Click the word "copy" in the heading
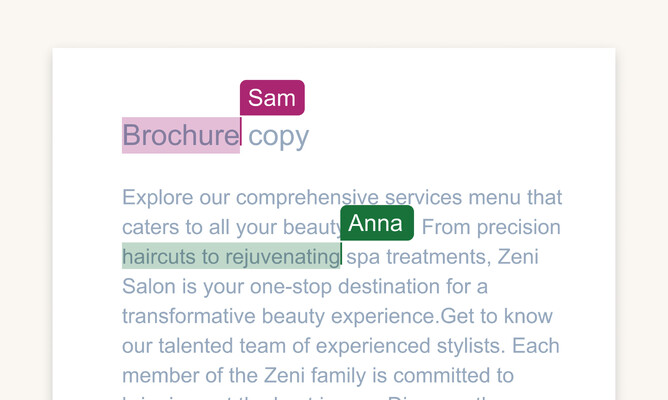Screen dimensions: 668x400 [x=279, y=136]
